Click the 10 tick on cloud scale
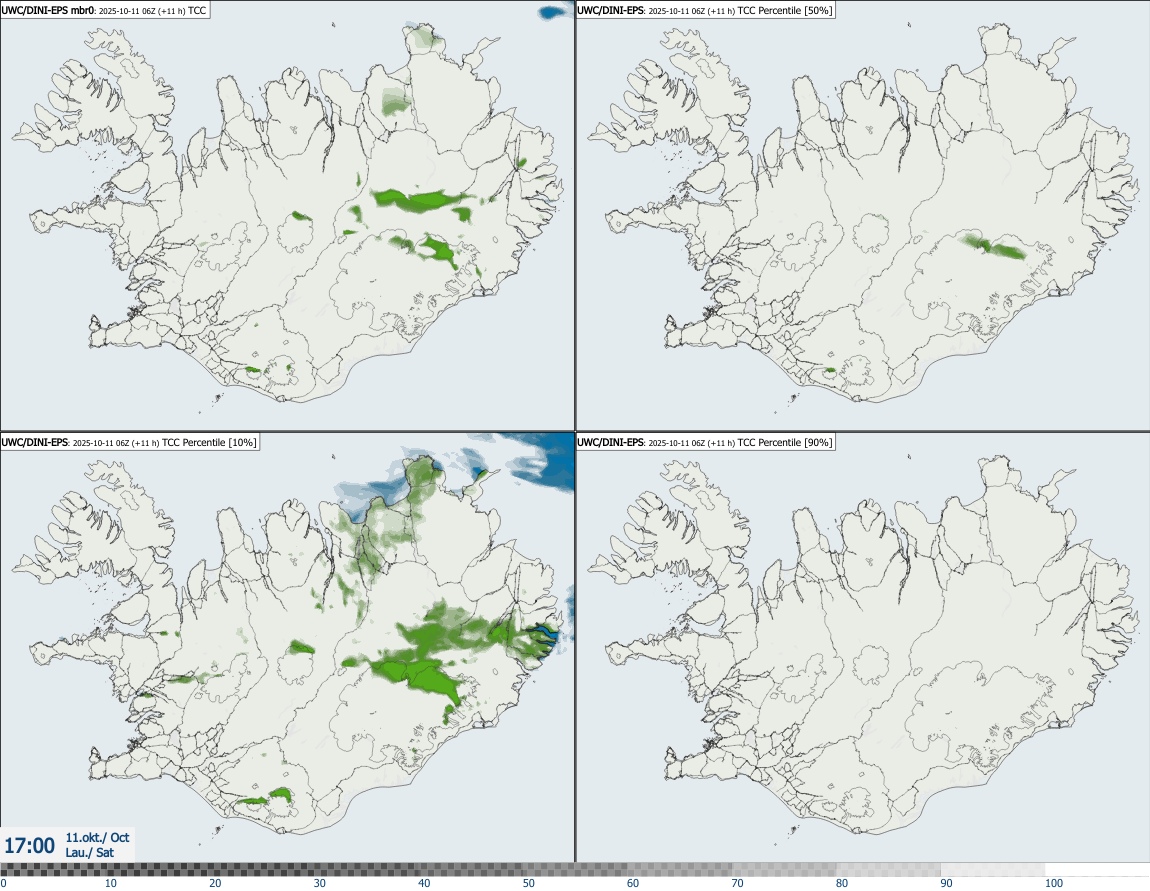1150x891 pixels. (110, 883)
